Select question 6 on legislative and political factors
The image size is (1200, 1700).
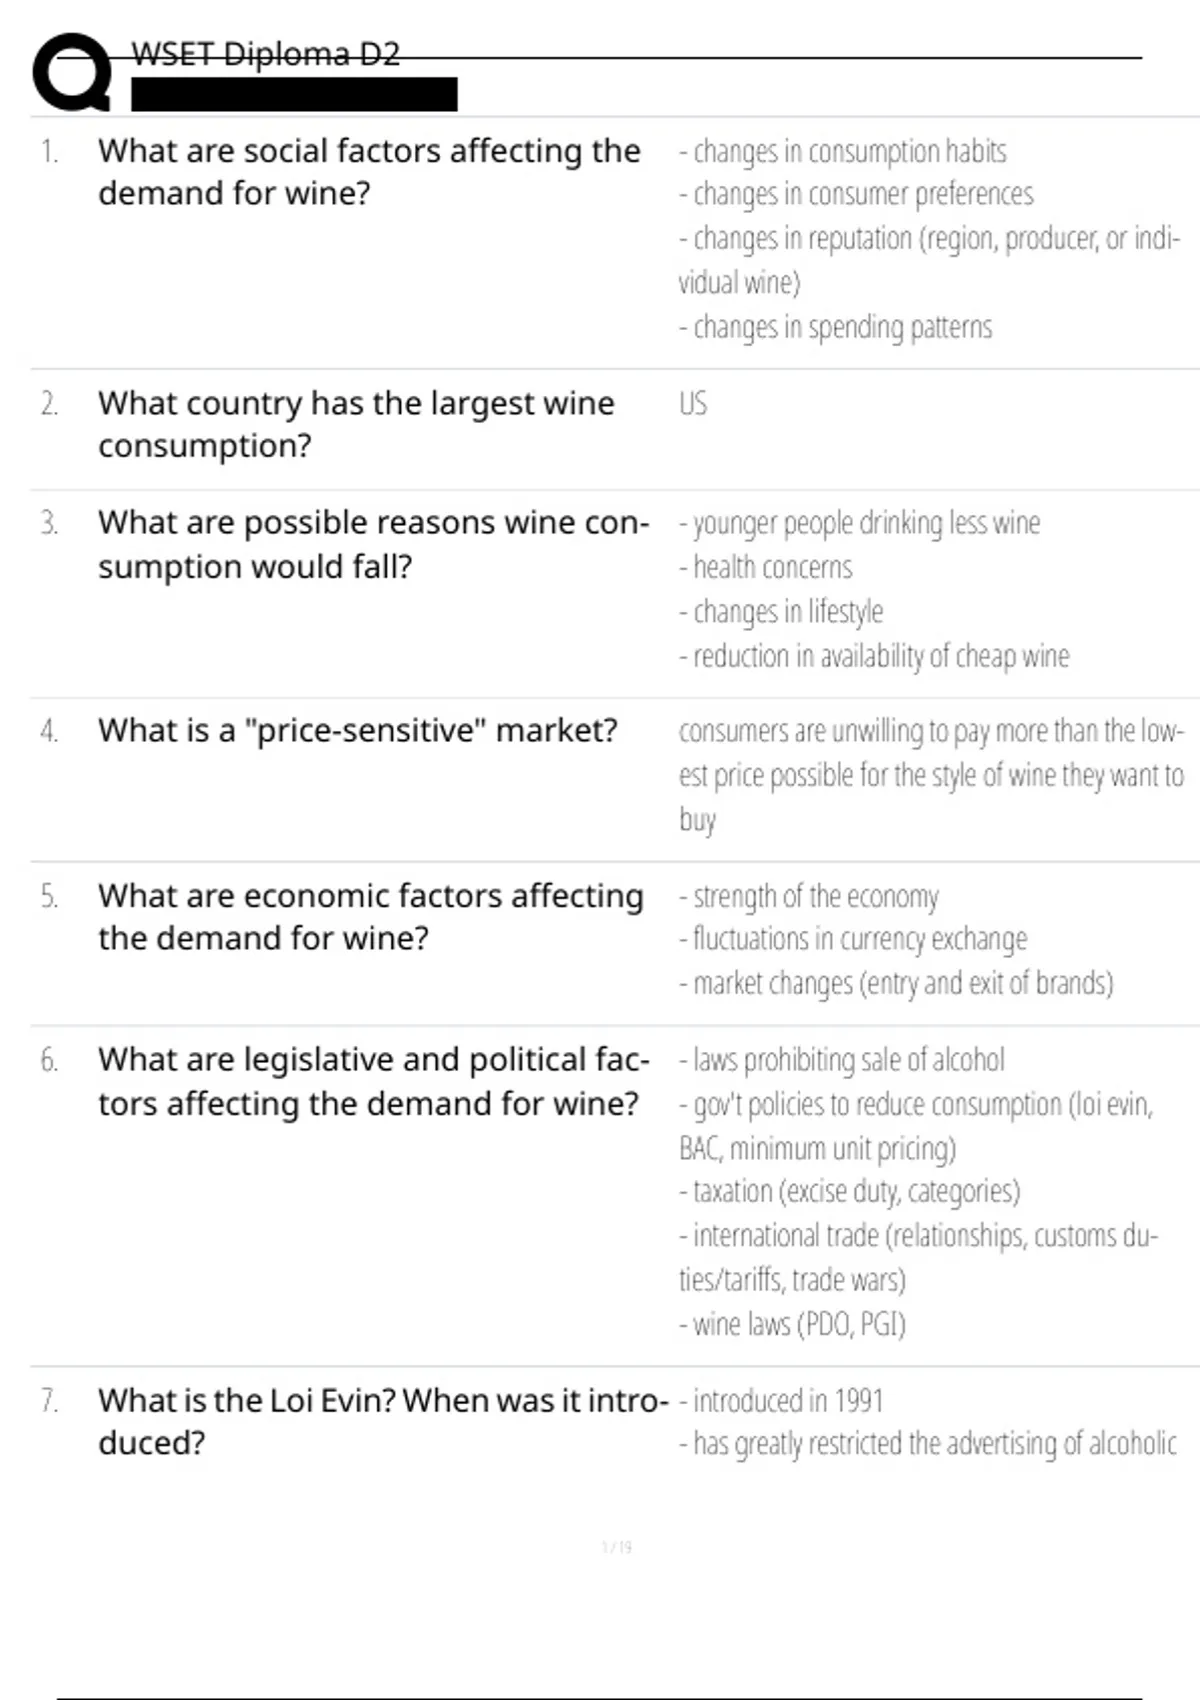373,1081
